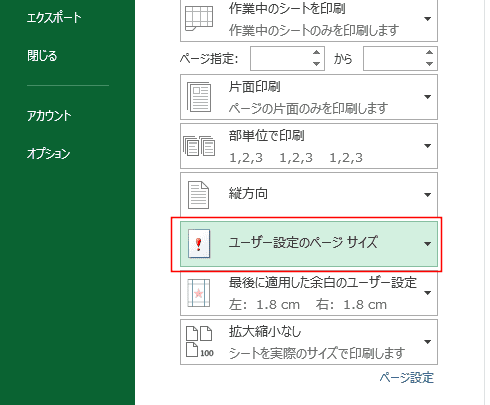Viewport: 490px width, 405px height.
Task: Open the 部単位で印刷 dropdown arrow
Action: click(428, 146)
